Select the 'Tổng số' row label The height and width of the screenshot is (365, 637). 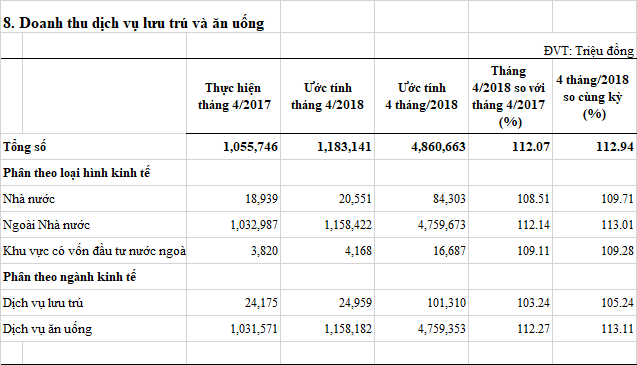24,147
